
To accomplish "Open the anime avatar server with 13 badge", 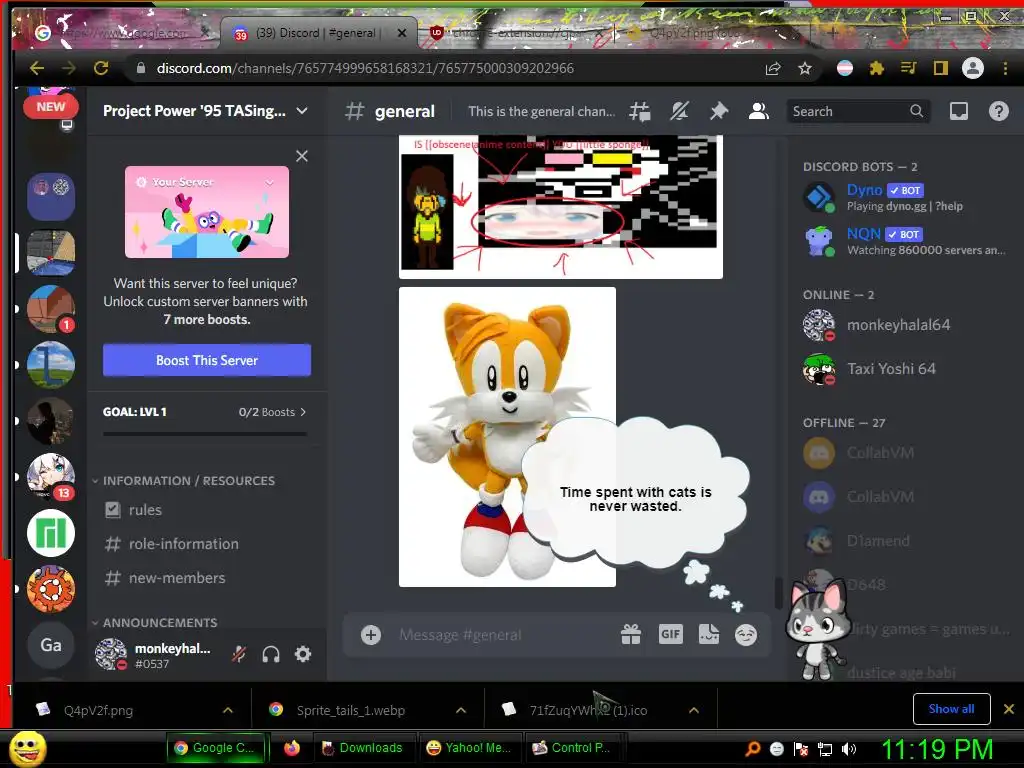I will click(x=51, y=477).
